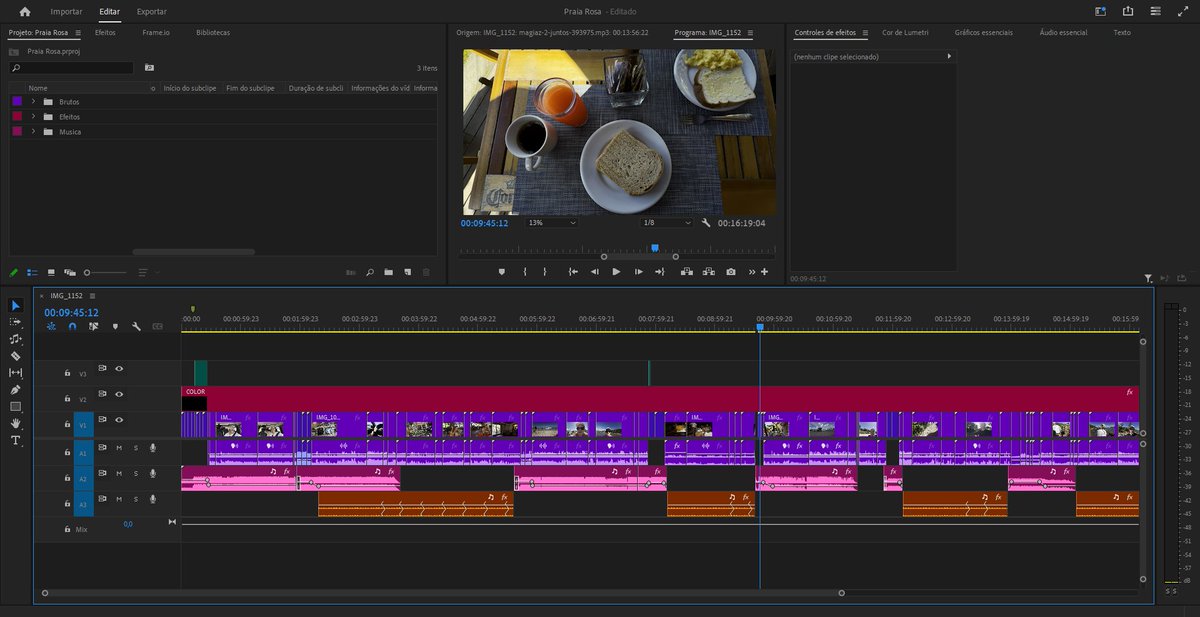Toggle project writable green pencil icon
The height and width of the screenshot is (617, 1200).
pos(14,272)
